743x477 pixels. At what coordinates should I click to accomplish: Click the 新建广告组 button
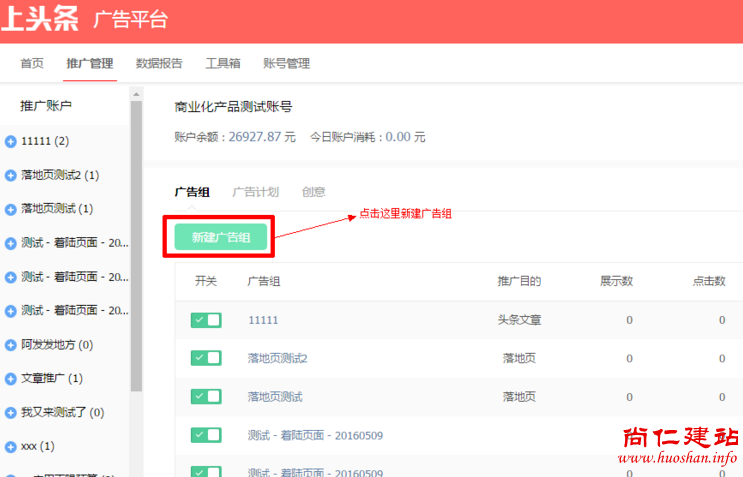tap(220, 236)
